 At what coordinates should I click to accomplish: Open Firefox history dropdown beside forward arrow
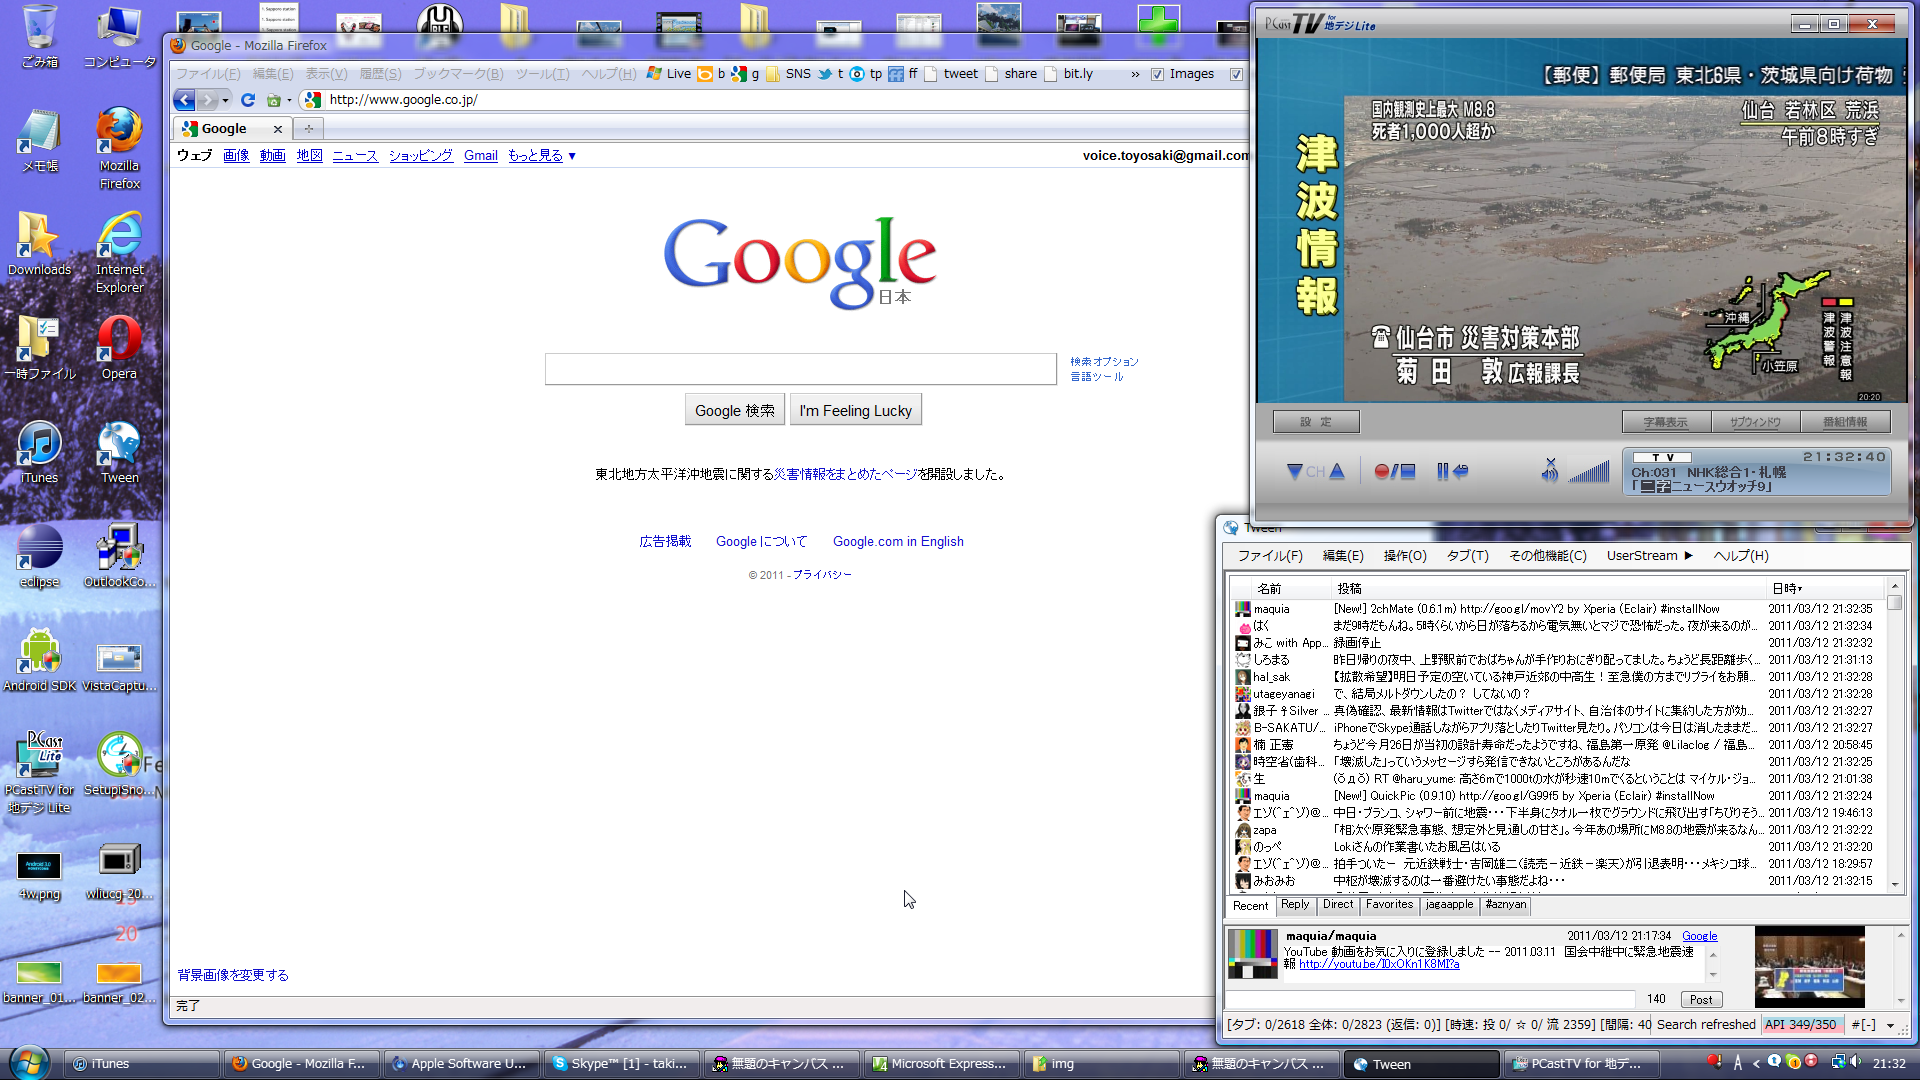coord(225,100)
